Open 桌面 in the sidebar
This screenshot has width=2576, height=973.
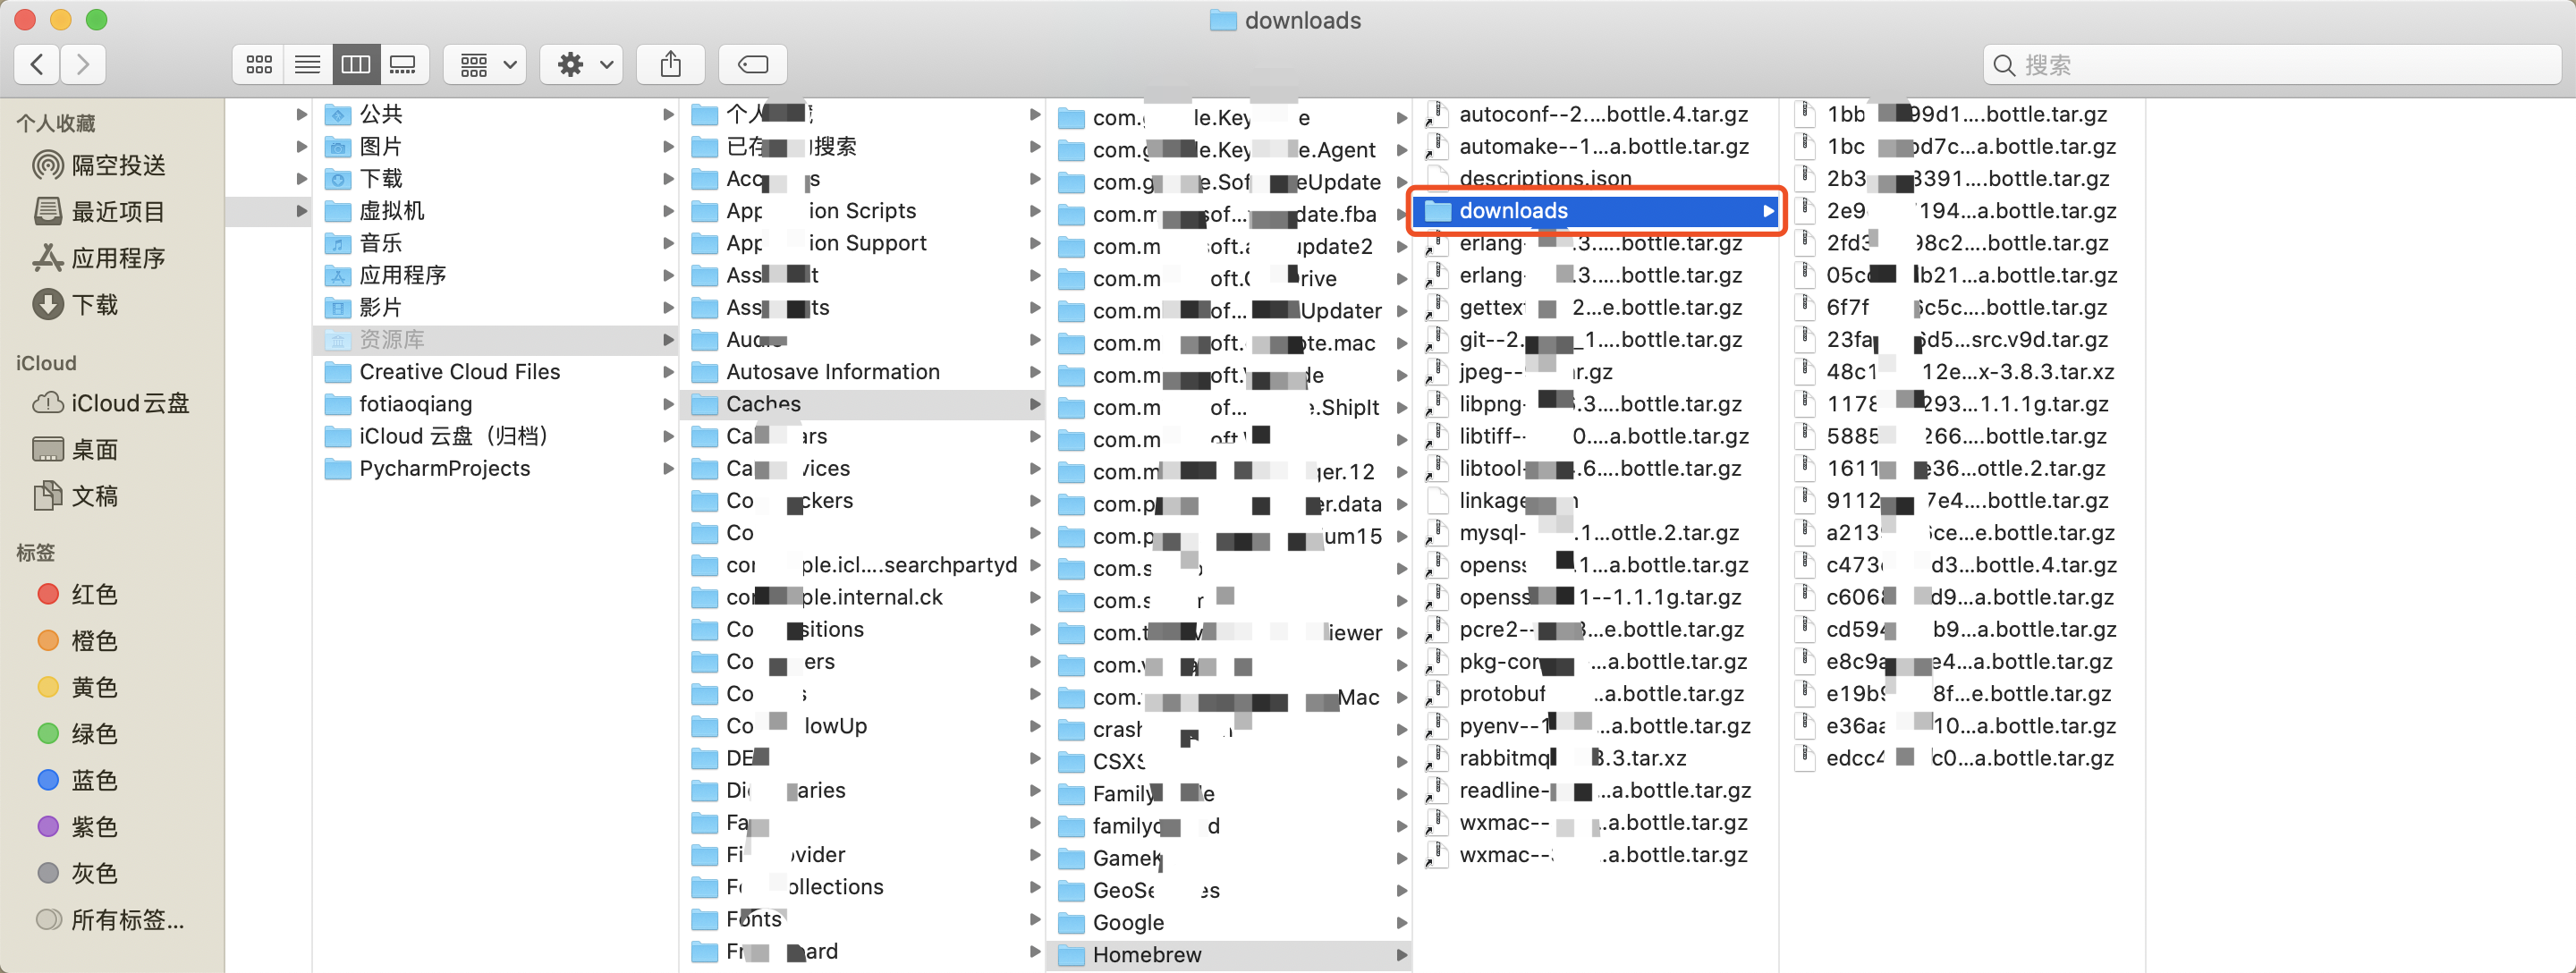(76, 450)
